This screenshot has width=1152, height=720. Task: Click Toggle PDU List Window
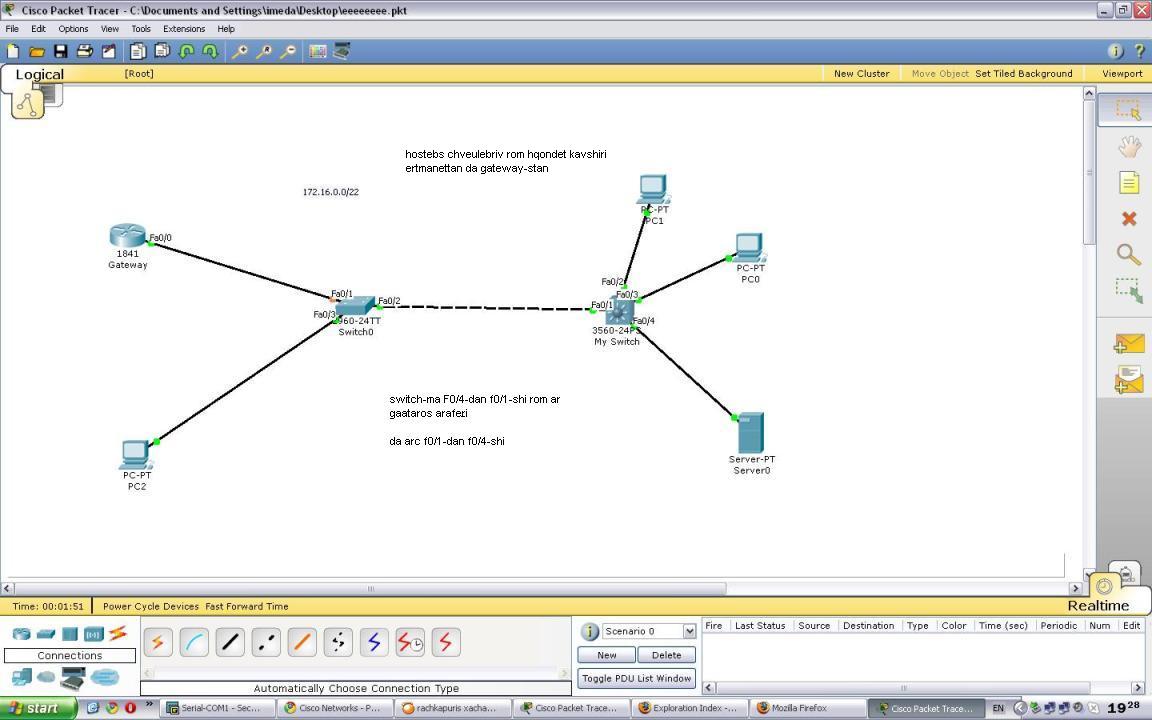636,678
